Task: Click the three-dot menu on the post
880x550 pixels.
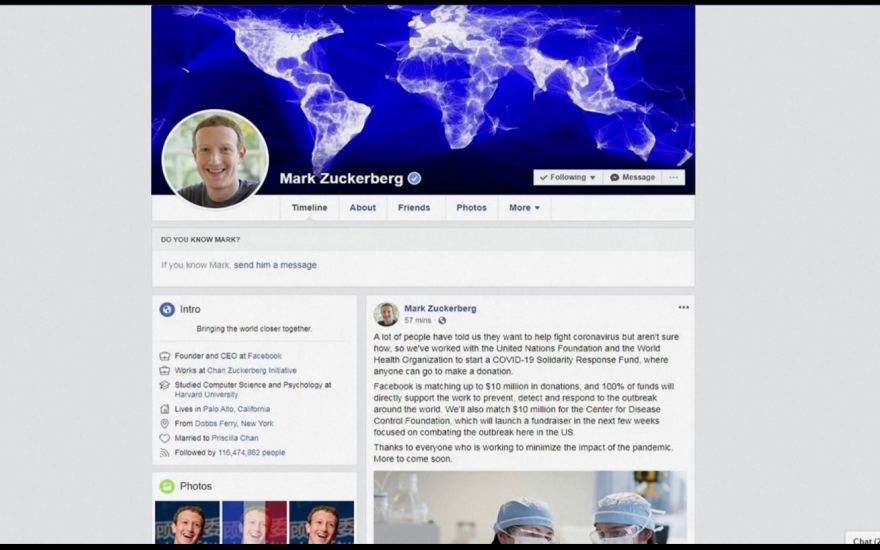Action: pos(683,308)
